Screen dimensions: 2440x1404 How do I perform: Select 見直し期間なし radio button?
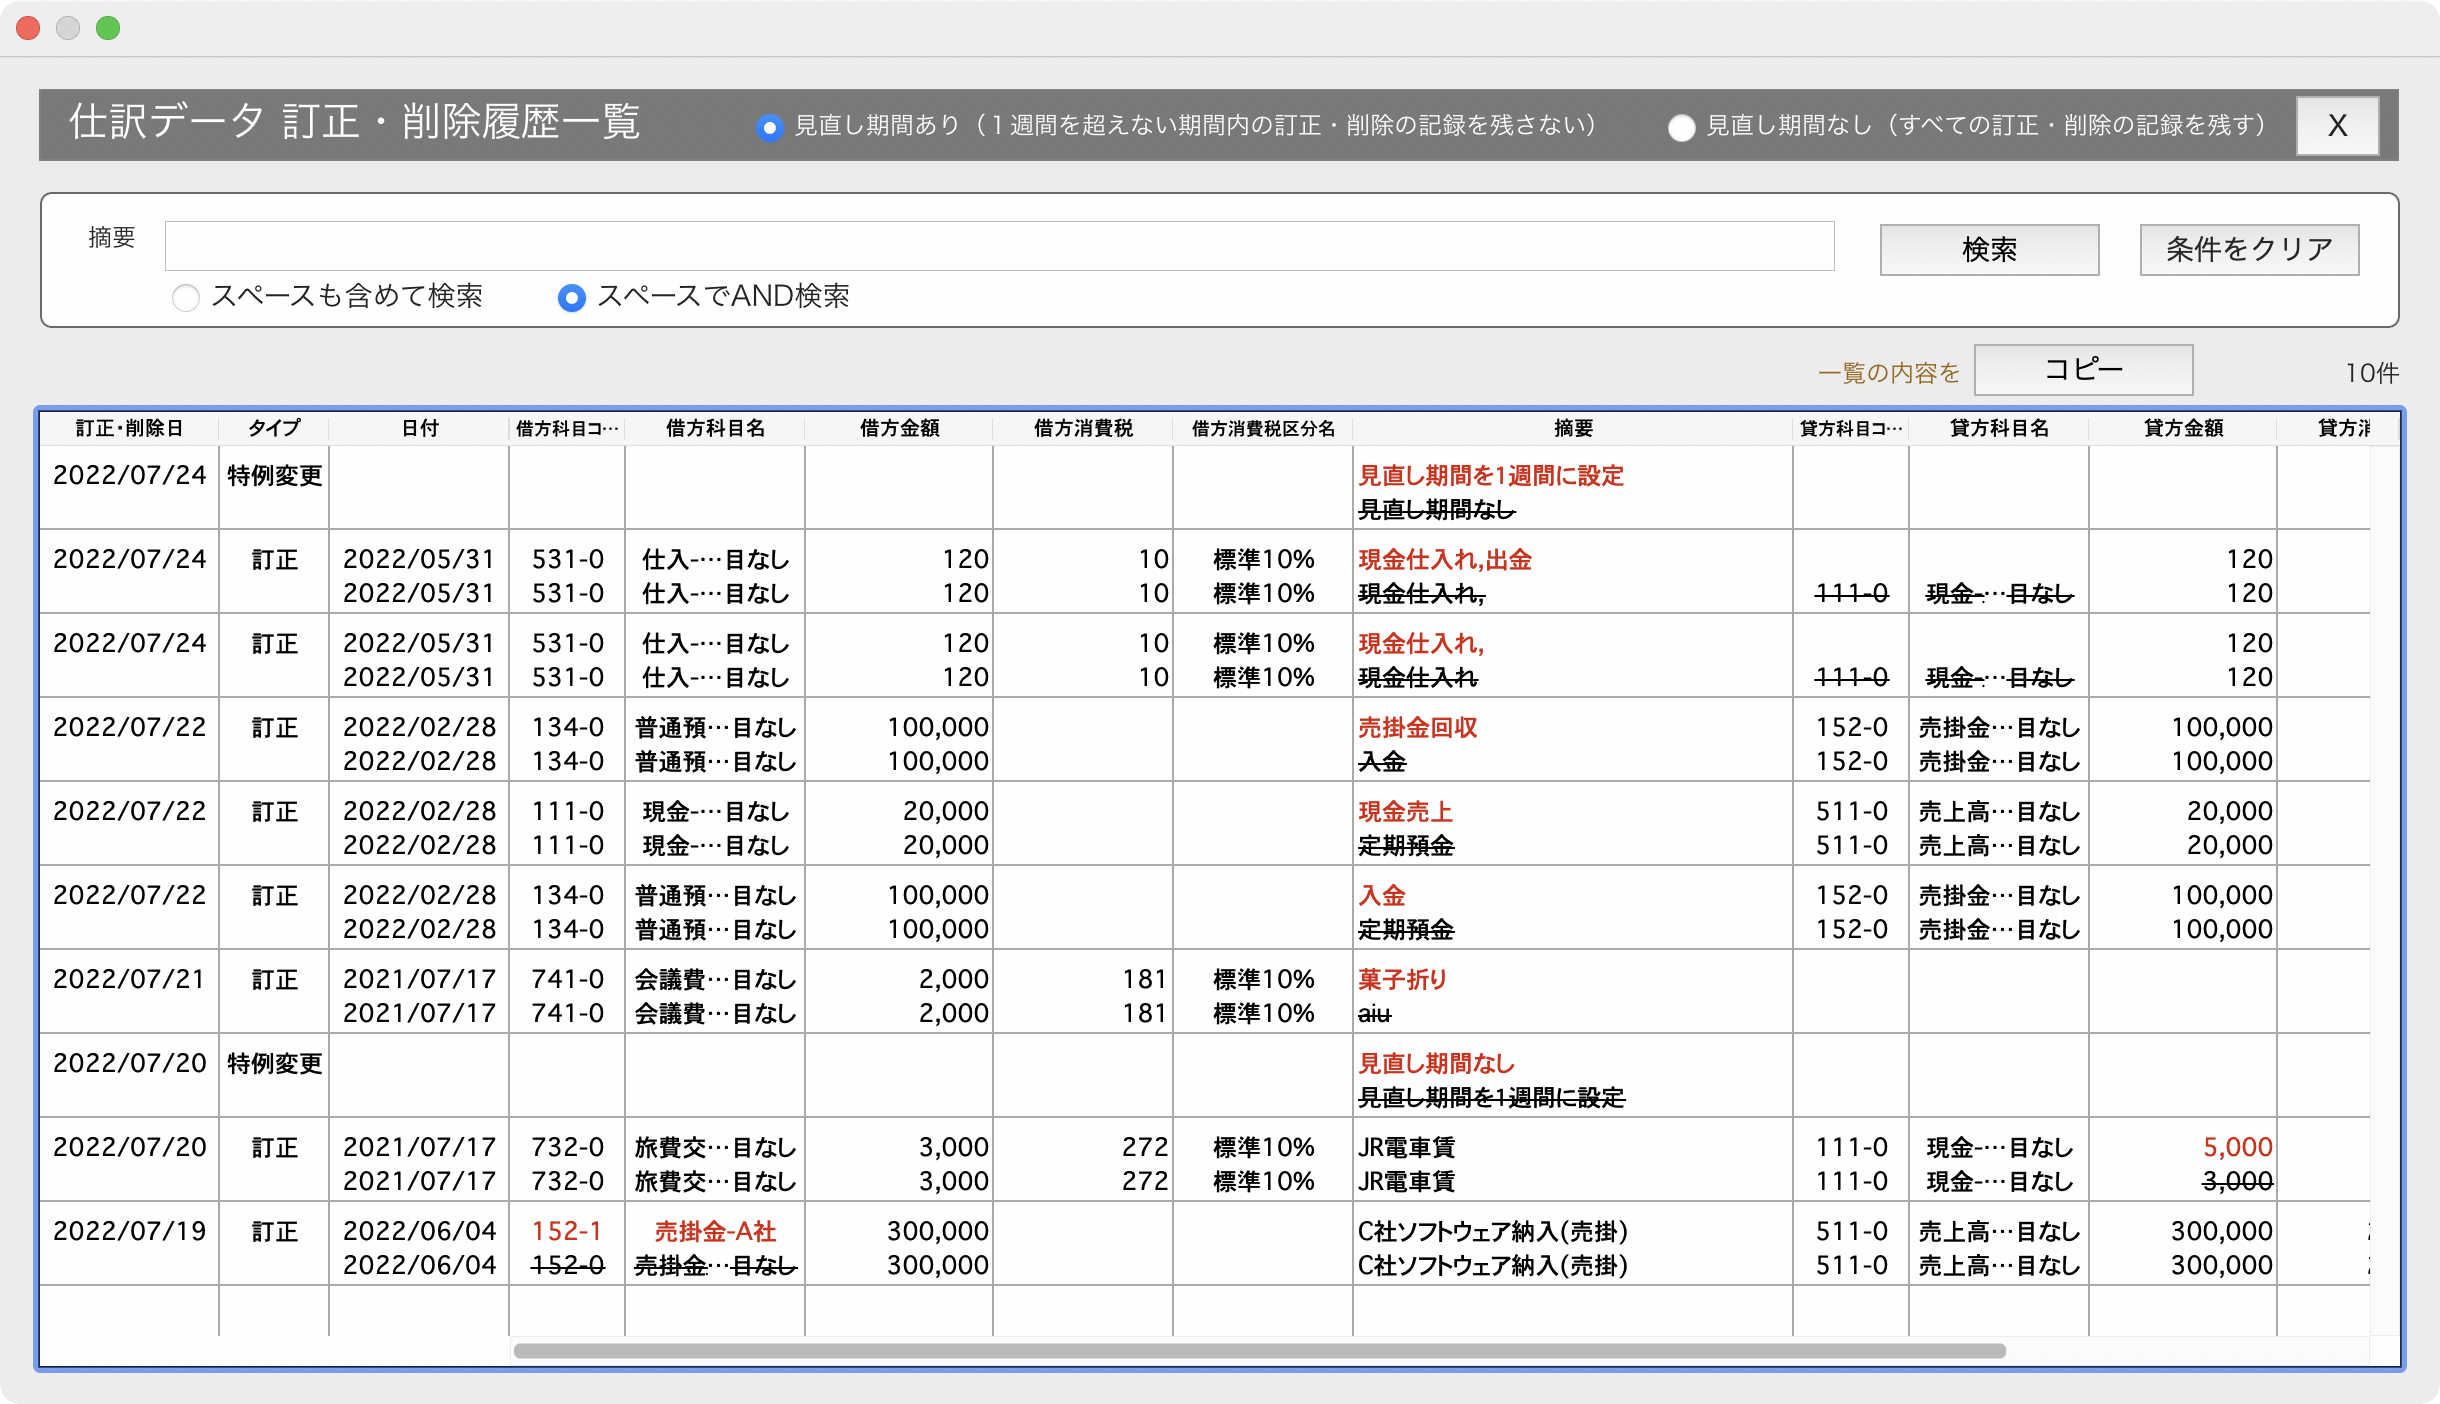click(1681, 127)
